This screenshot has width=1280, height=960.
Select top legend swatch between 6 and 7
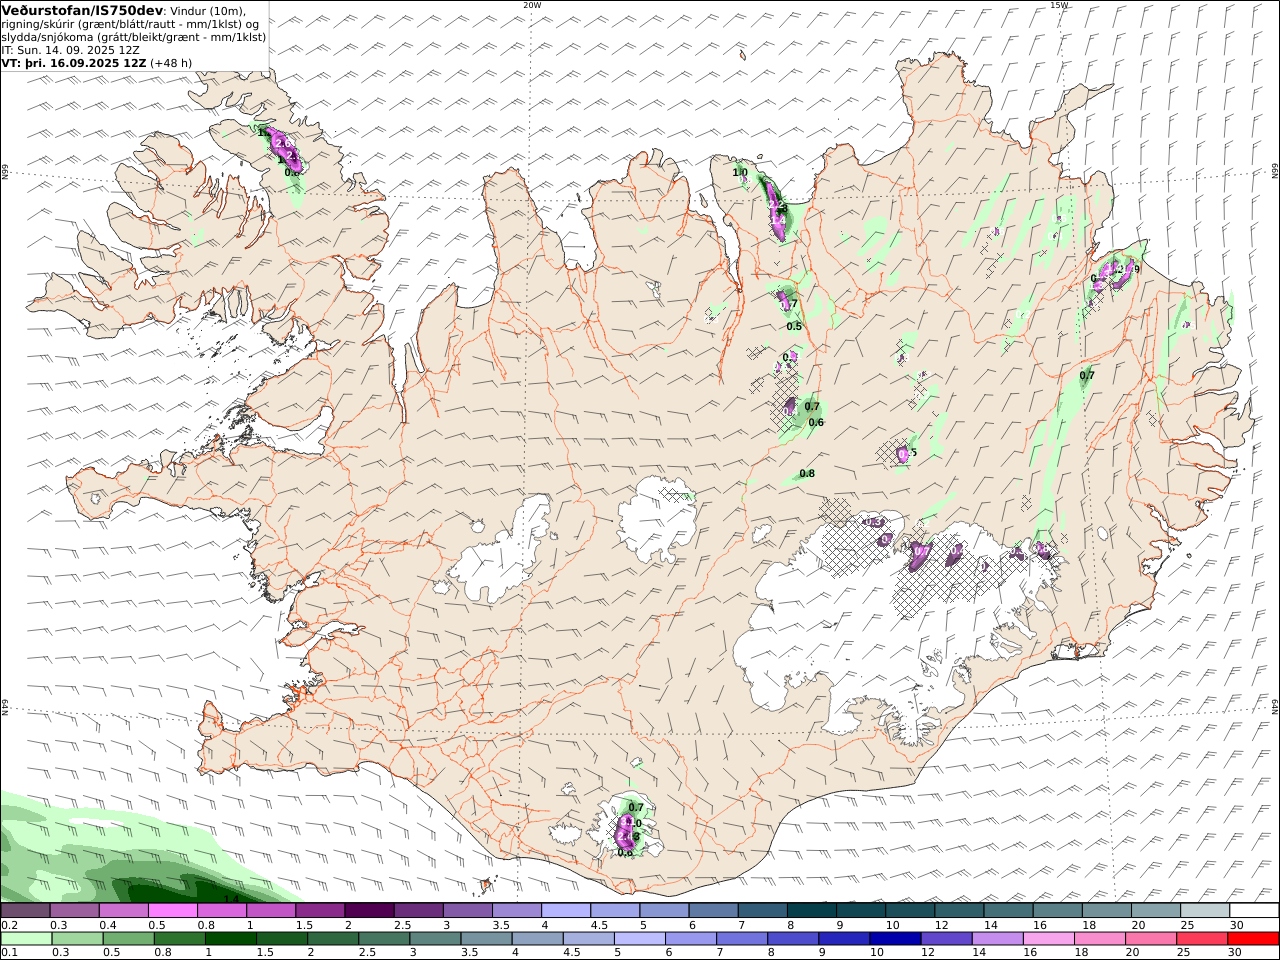tap(713, 911)
